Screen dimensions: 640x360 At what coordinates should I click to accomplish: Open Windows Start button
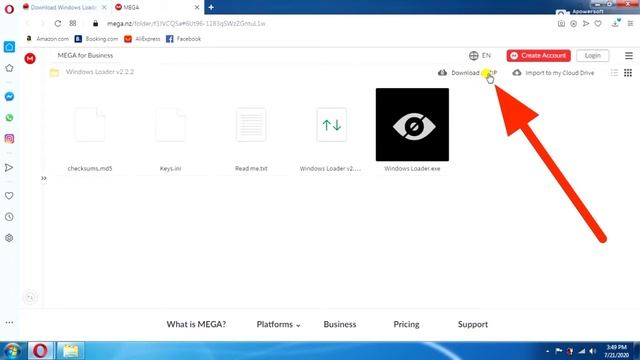click(x=12, y=351)
